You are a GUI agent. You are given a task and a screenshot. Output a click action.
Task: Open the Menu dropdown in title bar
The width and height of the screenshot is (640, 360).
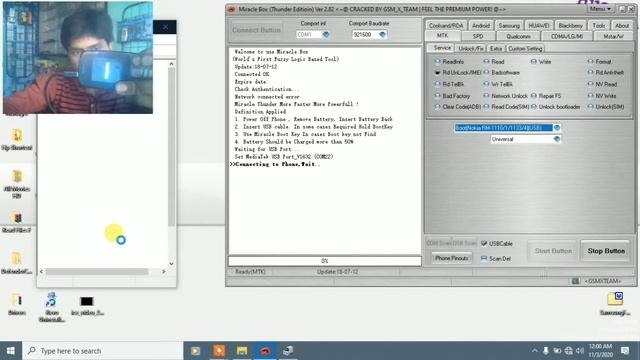pyautogui.click(x=600, y=9)
